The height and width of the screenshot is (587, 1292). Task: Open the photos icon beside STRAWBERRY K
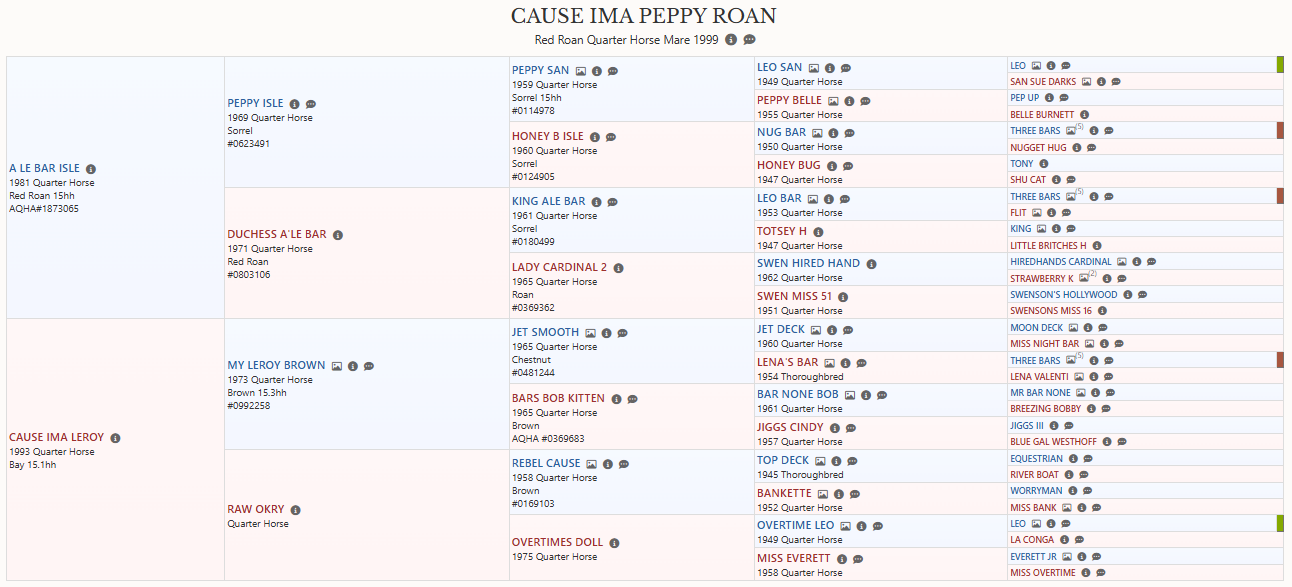pyautogui.click(x=1085, y=278)
